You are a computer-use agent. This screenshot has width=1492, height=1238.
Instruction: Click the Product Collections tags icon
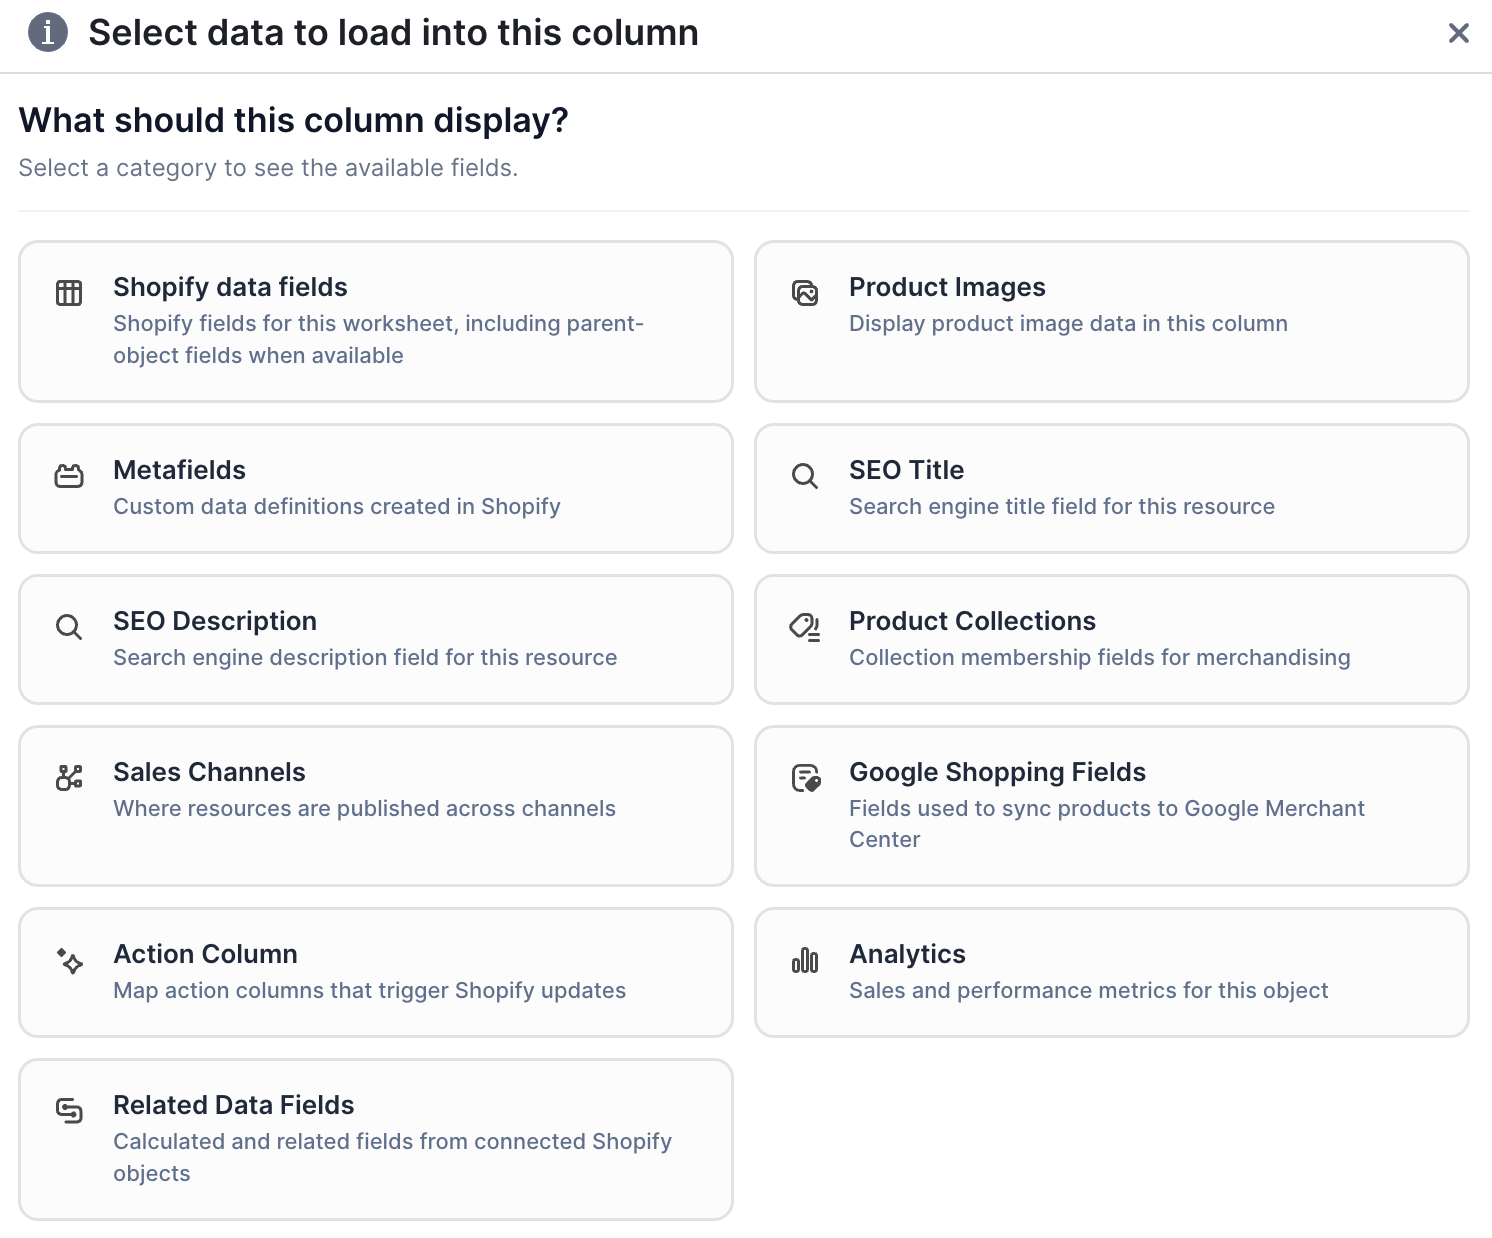tap(804, 627)
